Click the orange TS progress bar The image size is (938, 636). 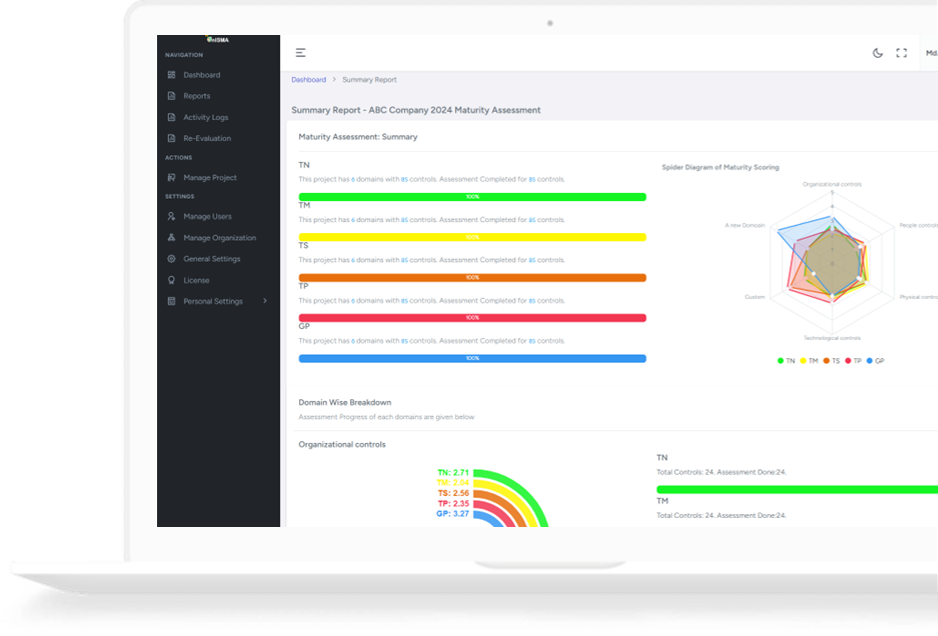click(472, 278)
